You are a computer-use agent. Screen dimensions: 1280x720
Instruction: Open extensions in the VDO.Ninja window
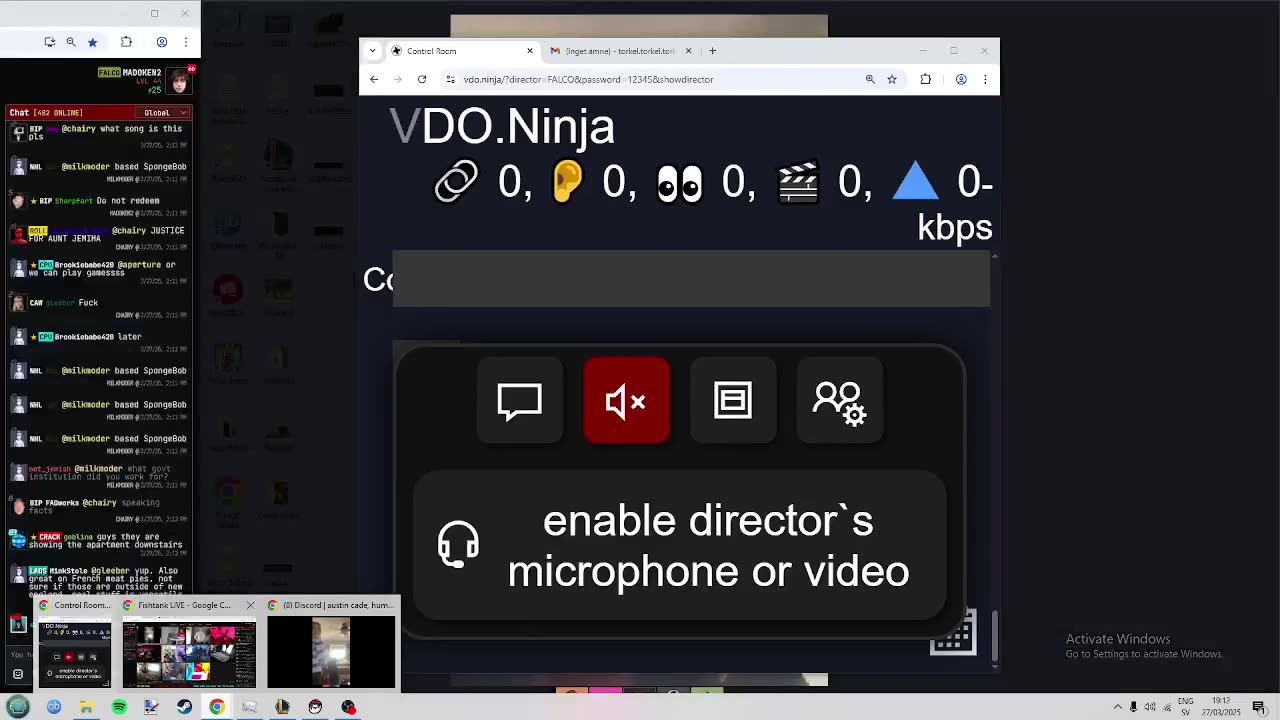925,79
